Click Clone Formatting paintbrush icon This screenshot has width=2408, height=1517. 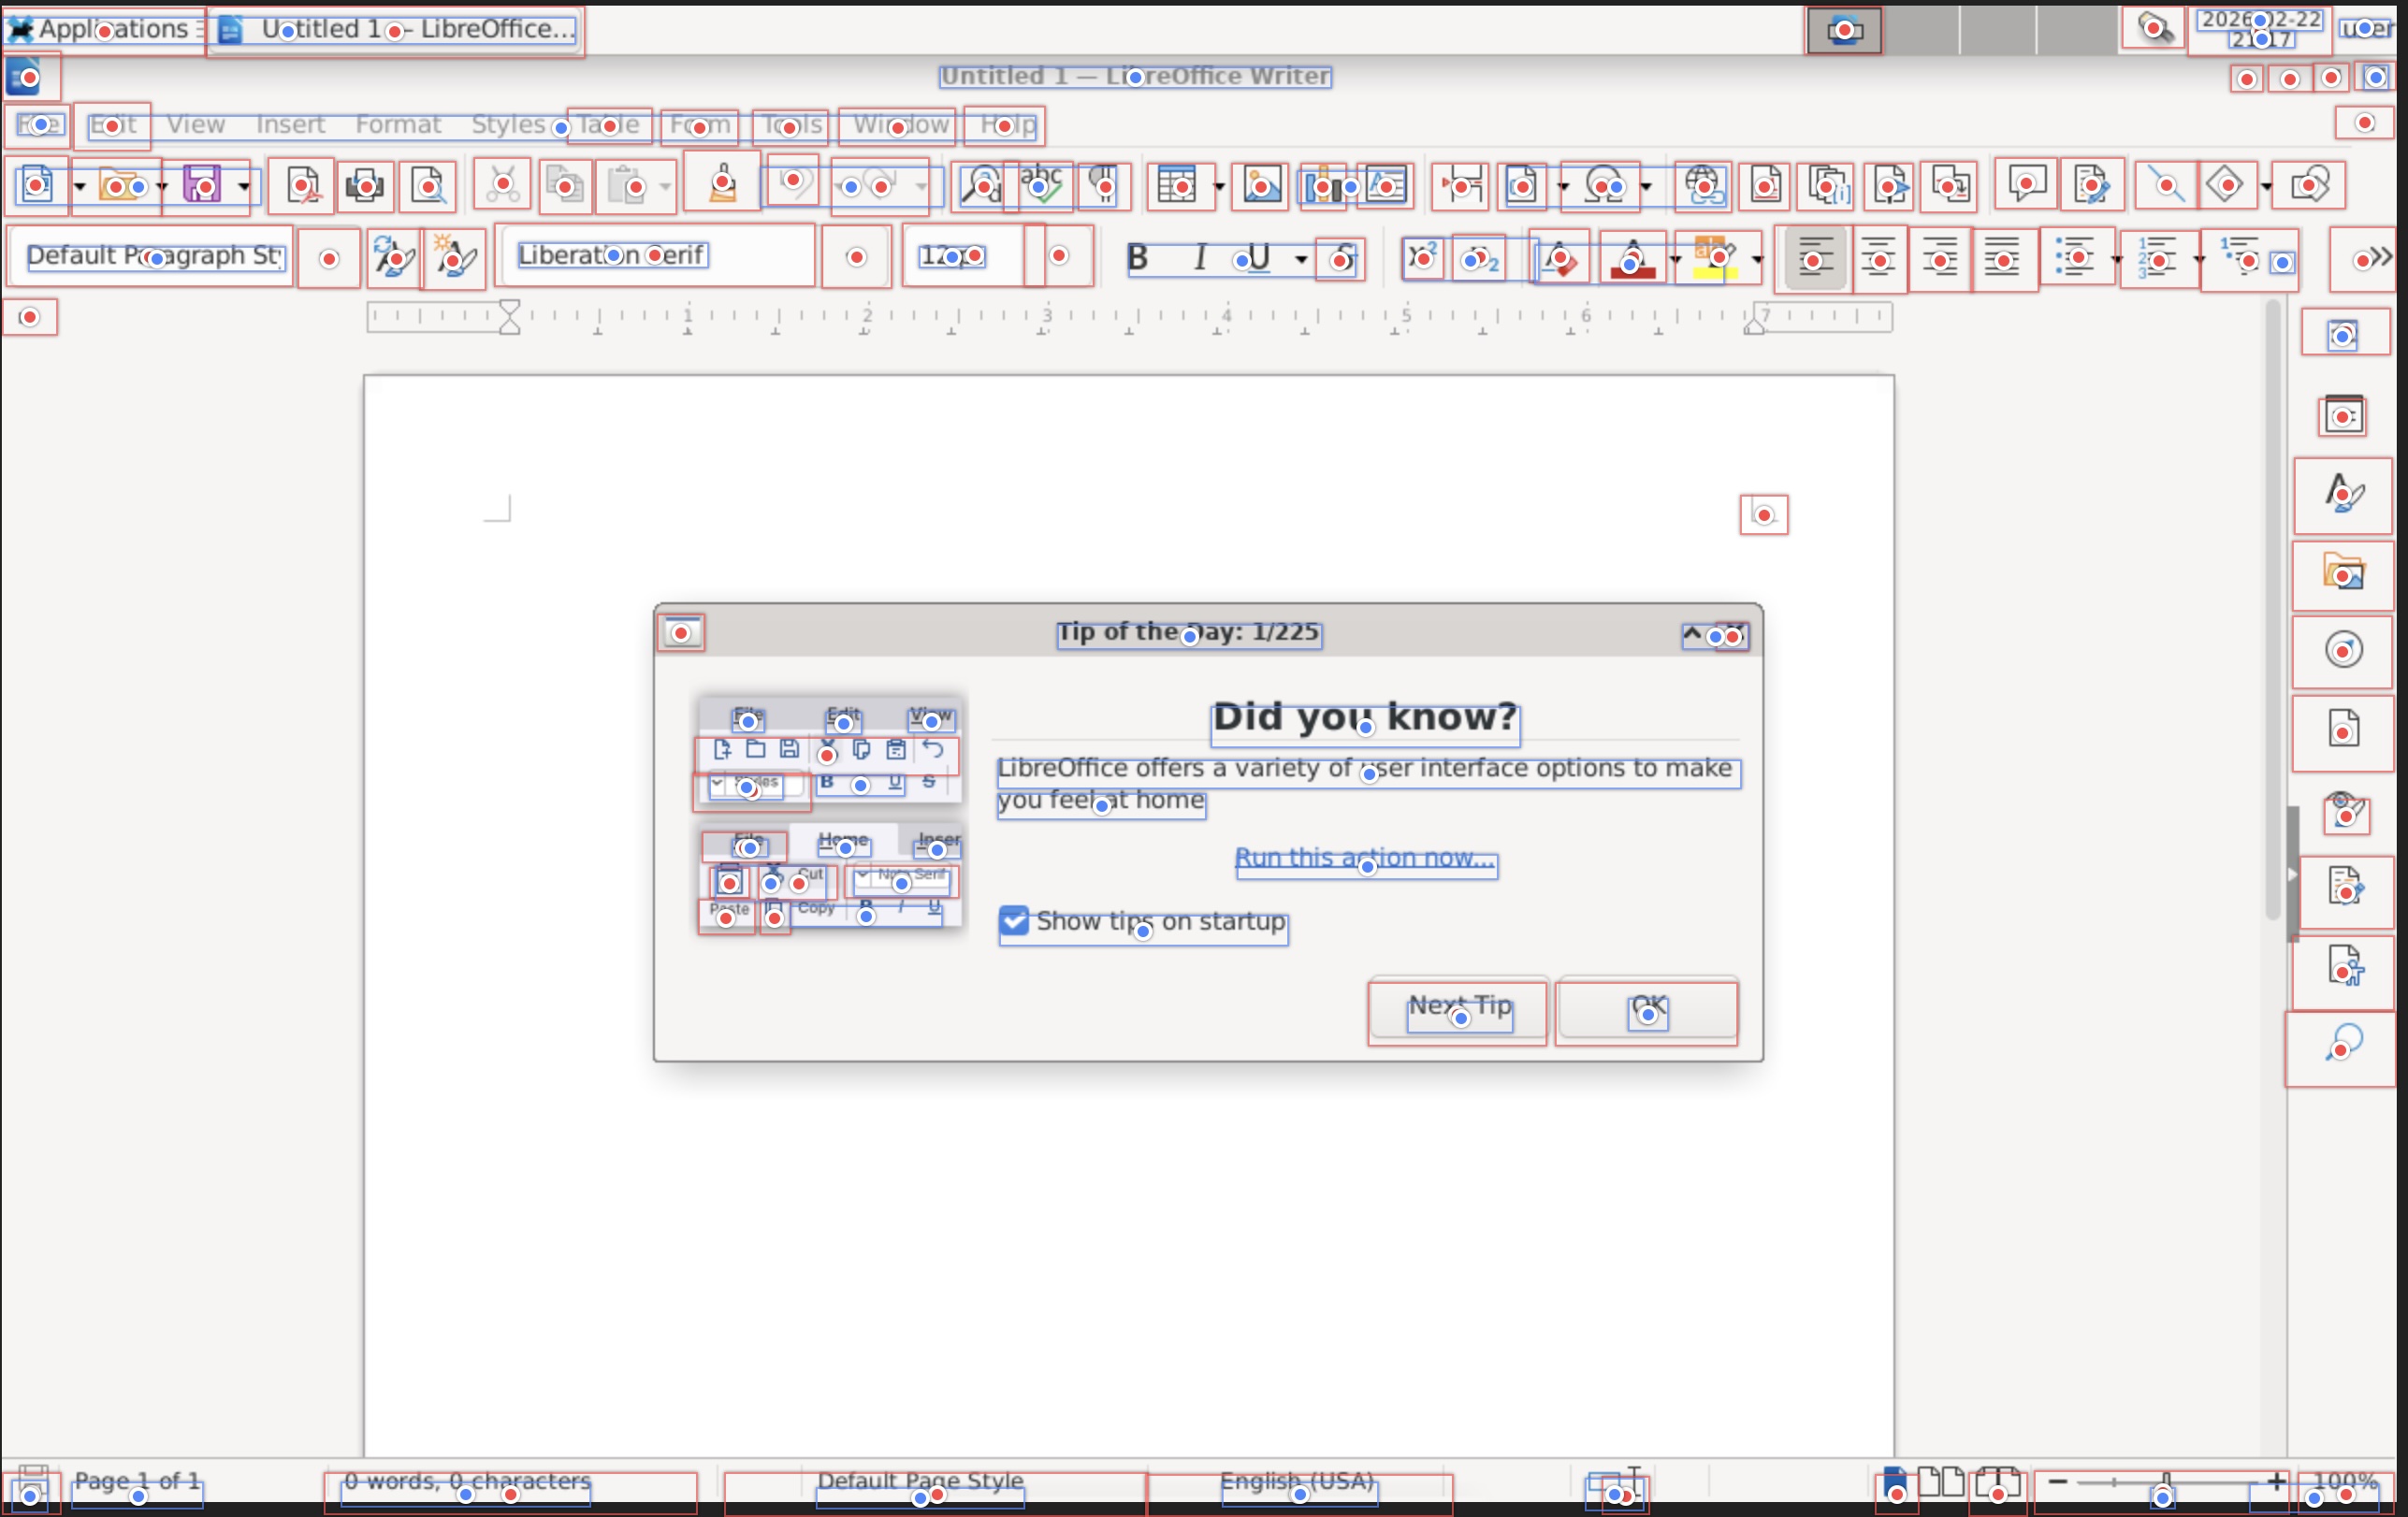pyautogui.click(x=722, y=184)
